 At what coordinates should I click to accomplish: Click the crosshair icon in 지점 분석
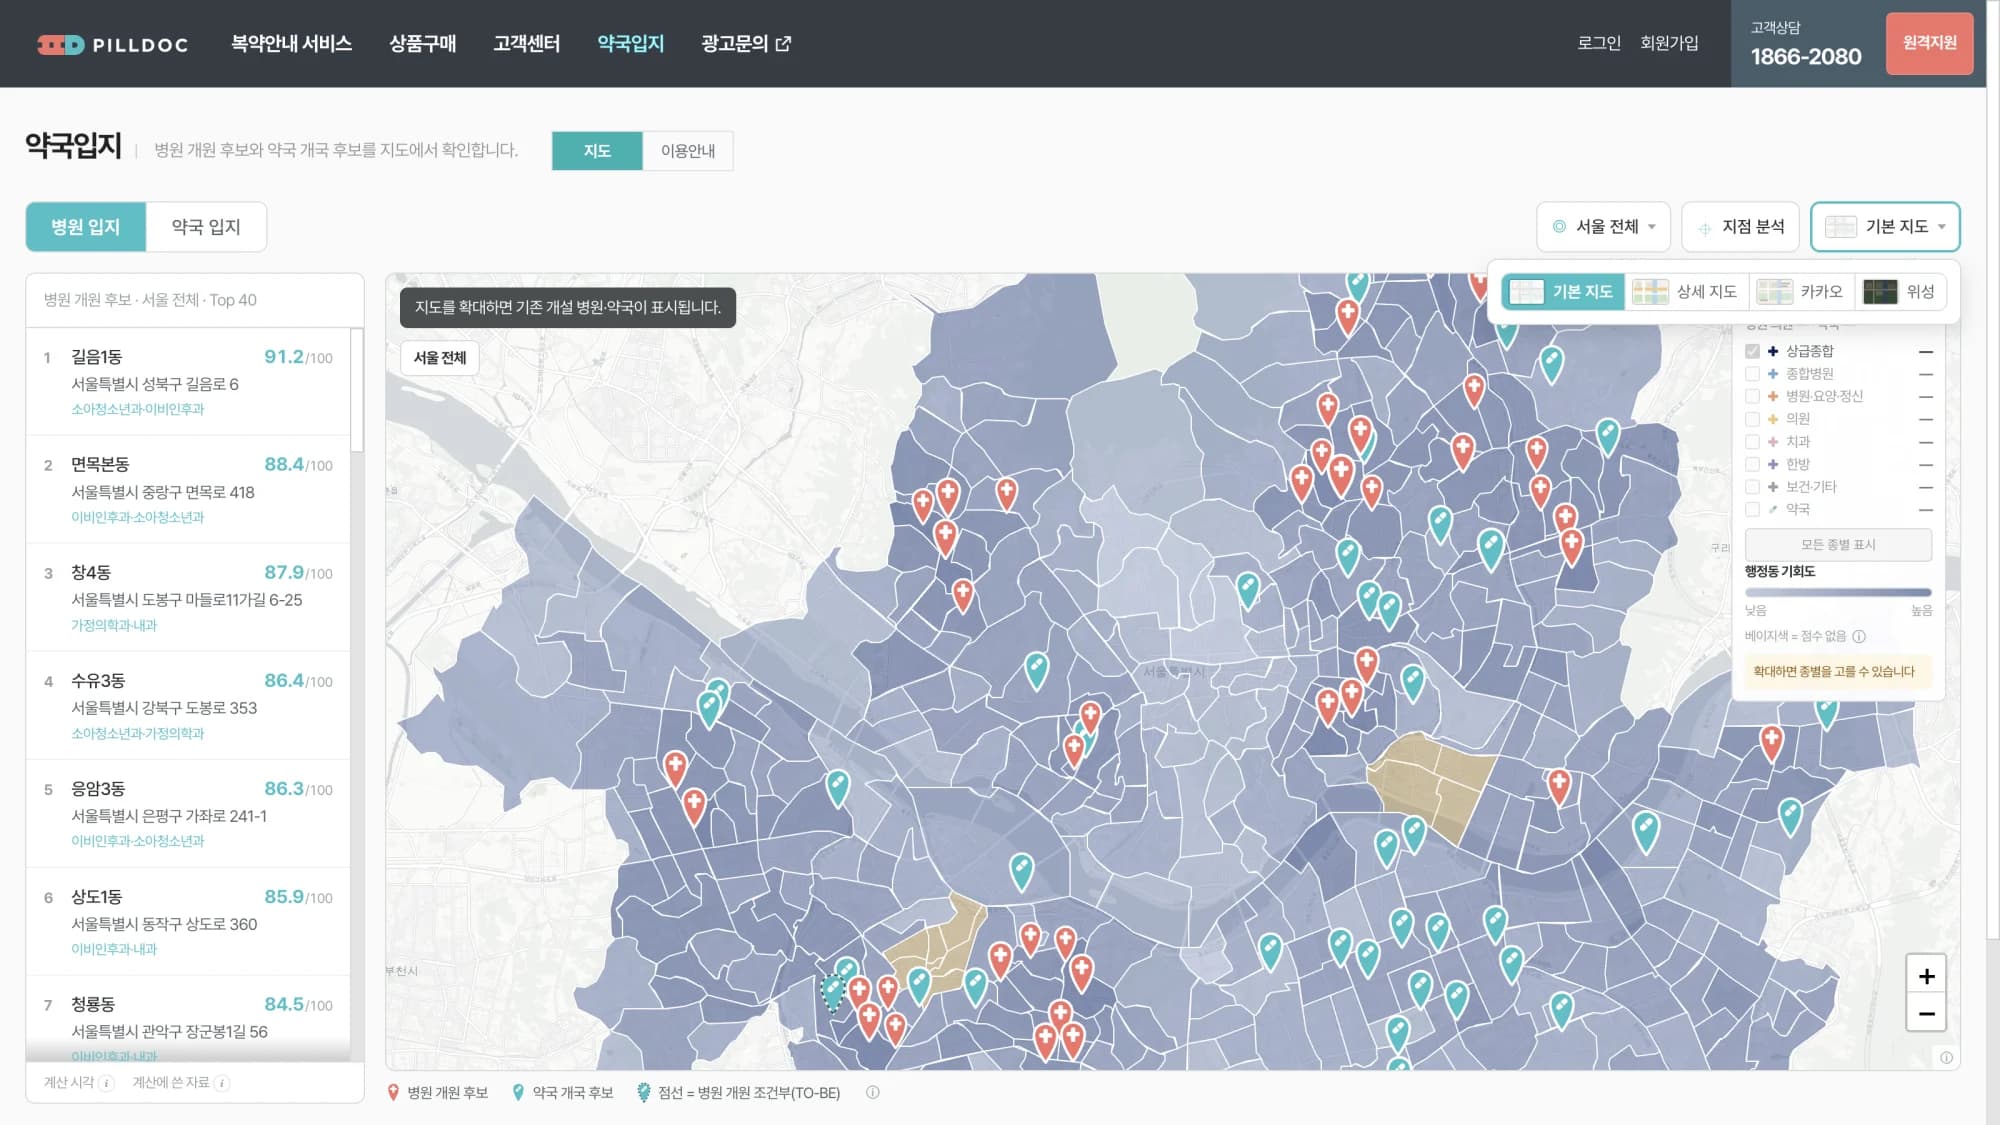tap(1704, 228)
